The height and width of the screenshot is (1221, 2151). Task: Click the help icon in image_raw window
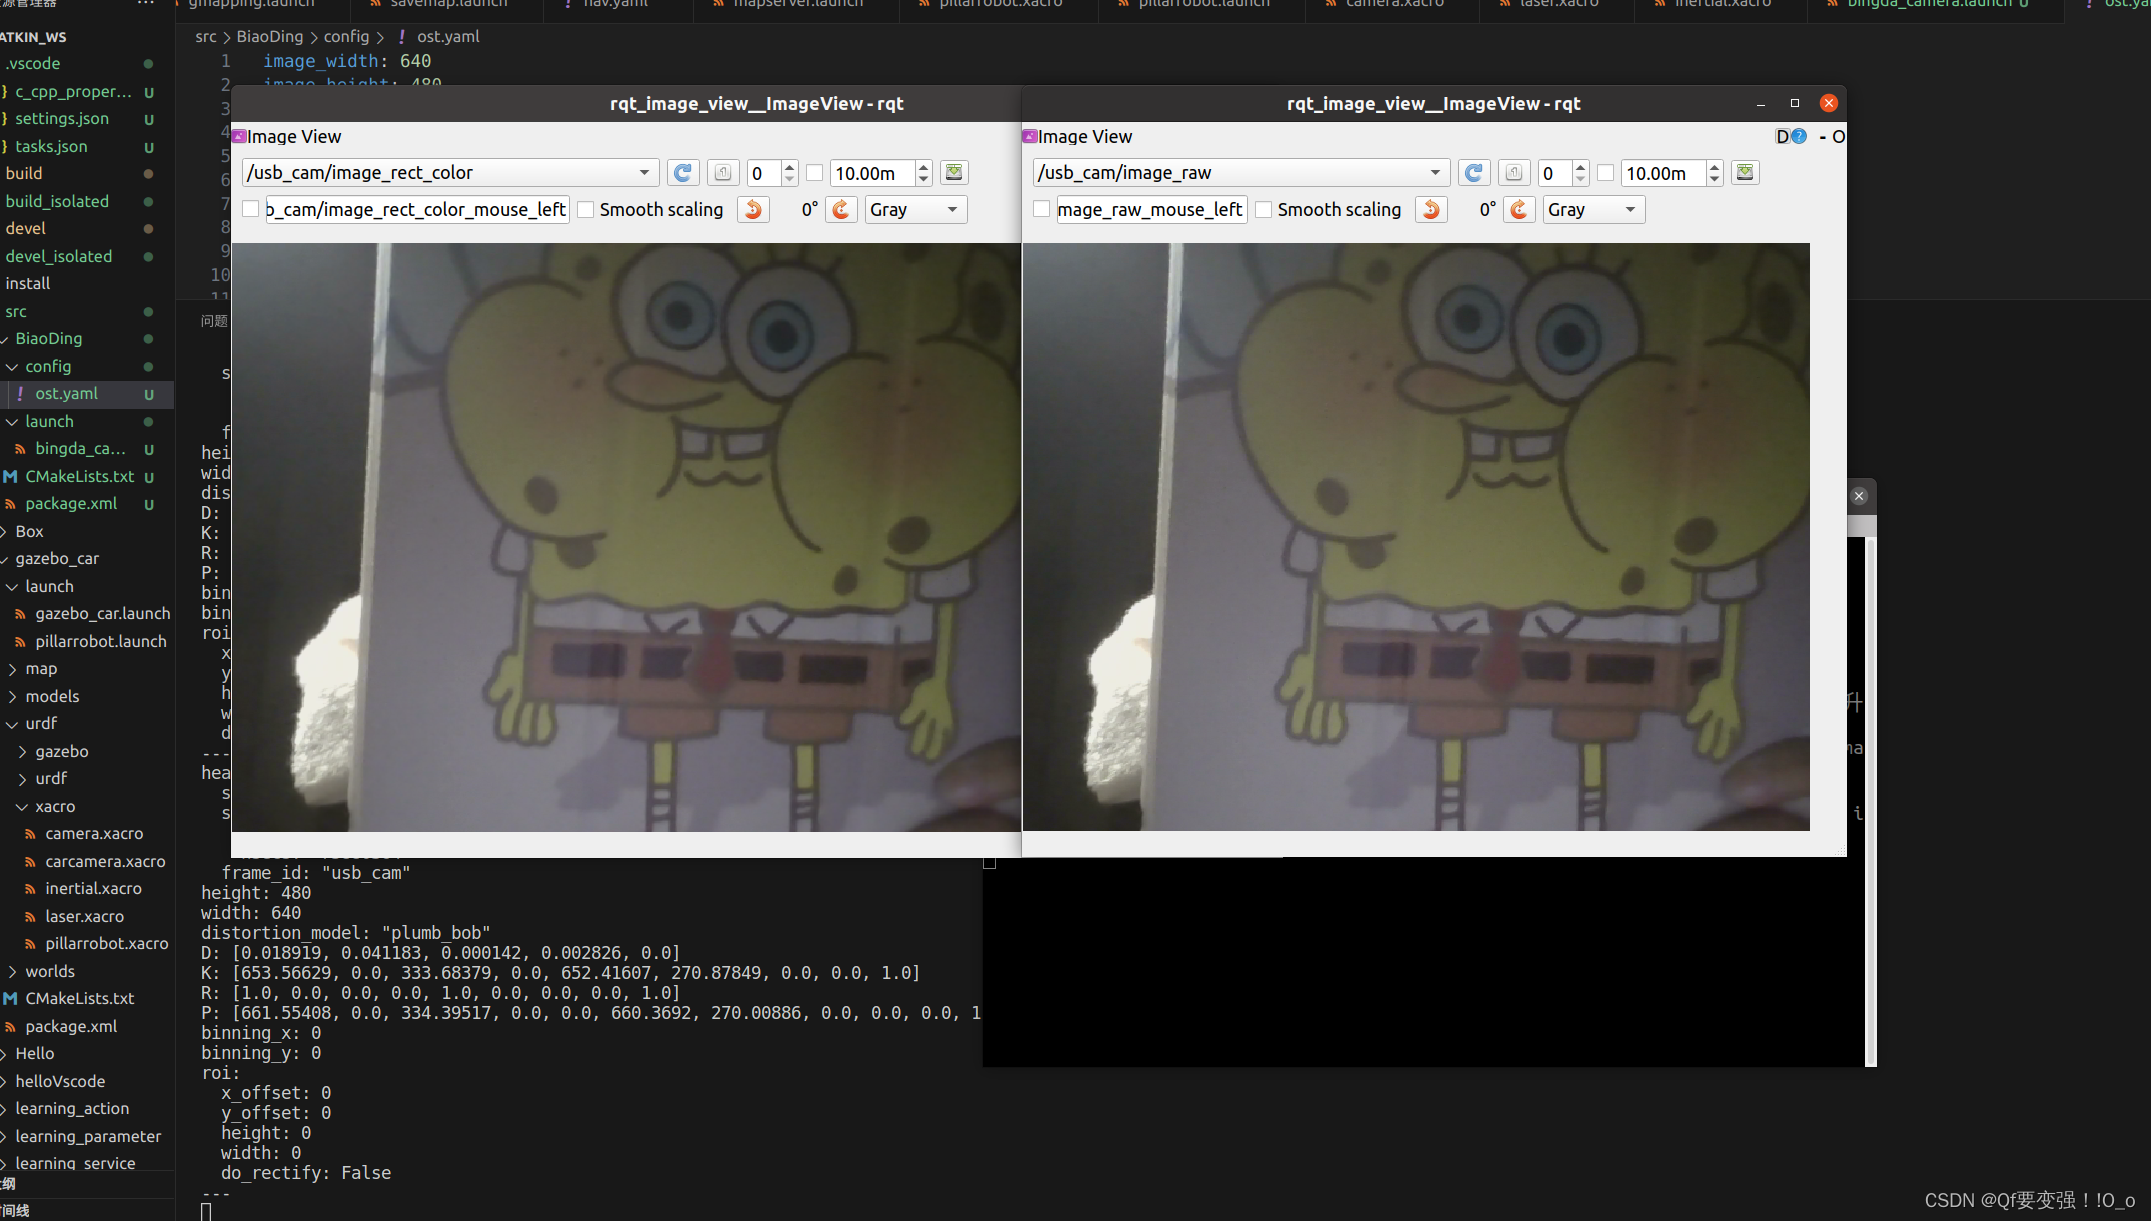click(x=1799, y=136)
